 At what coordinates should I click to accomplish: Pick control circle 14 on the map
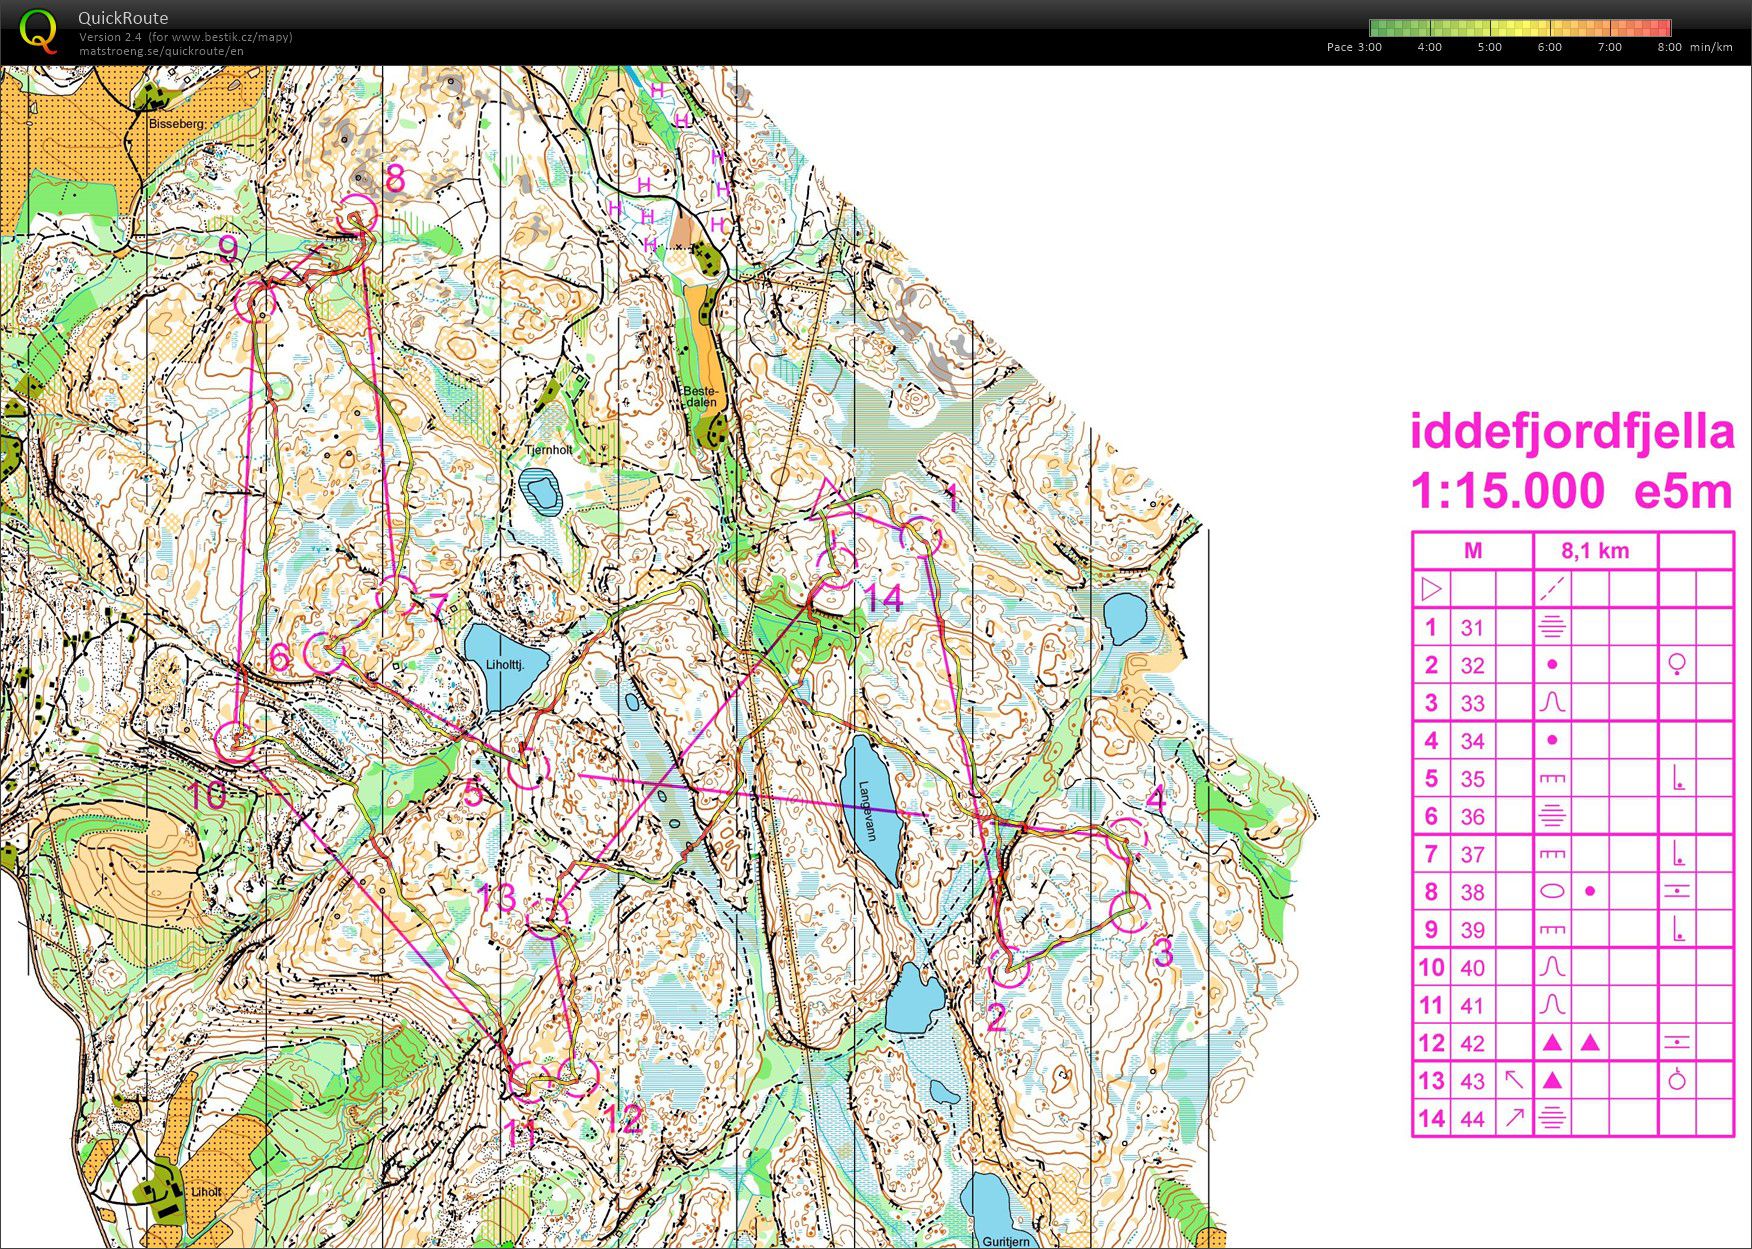coord(836,566)
